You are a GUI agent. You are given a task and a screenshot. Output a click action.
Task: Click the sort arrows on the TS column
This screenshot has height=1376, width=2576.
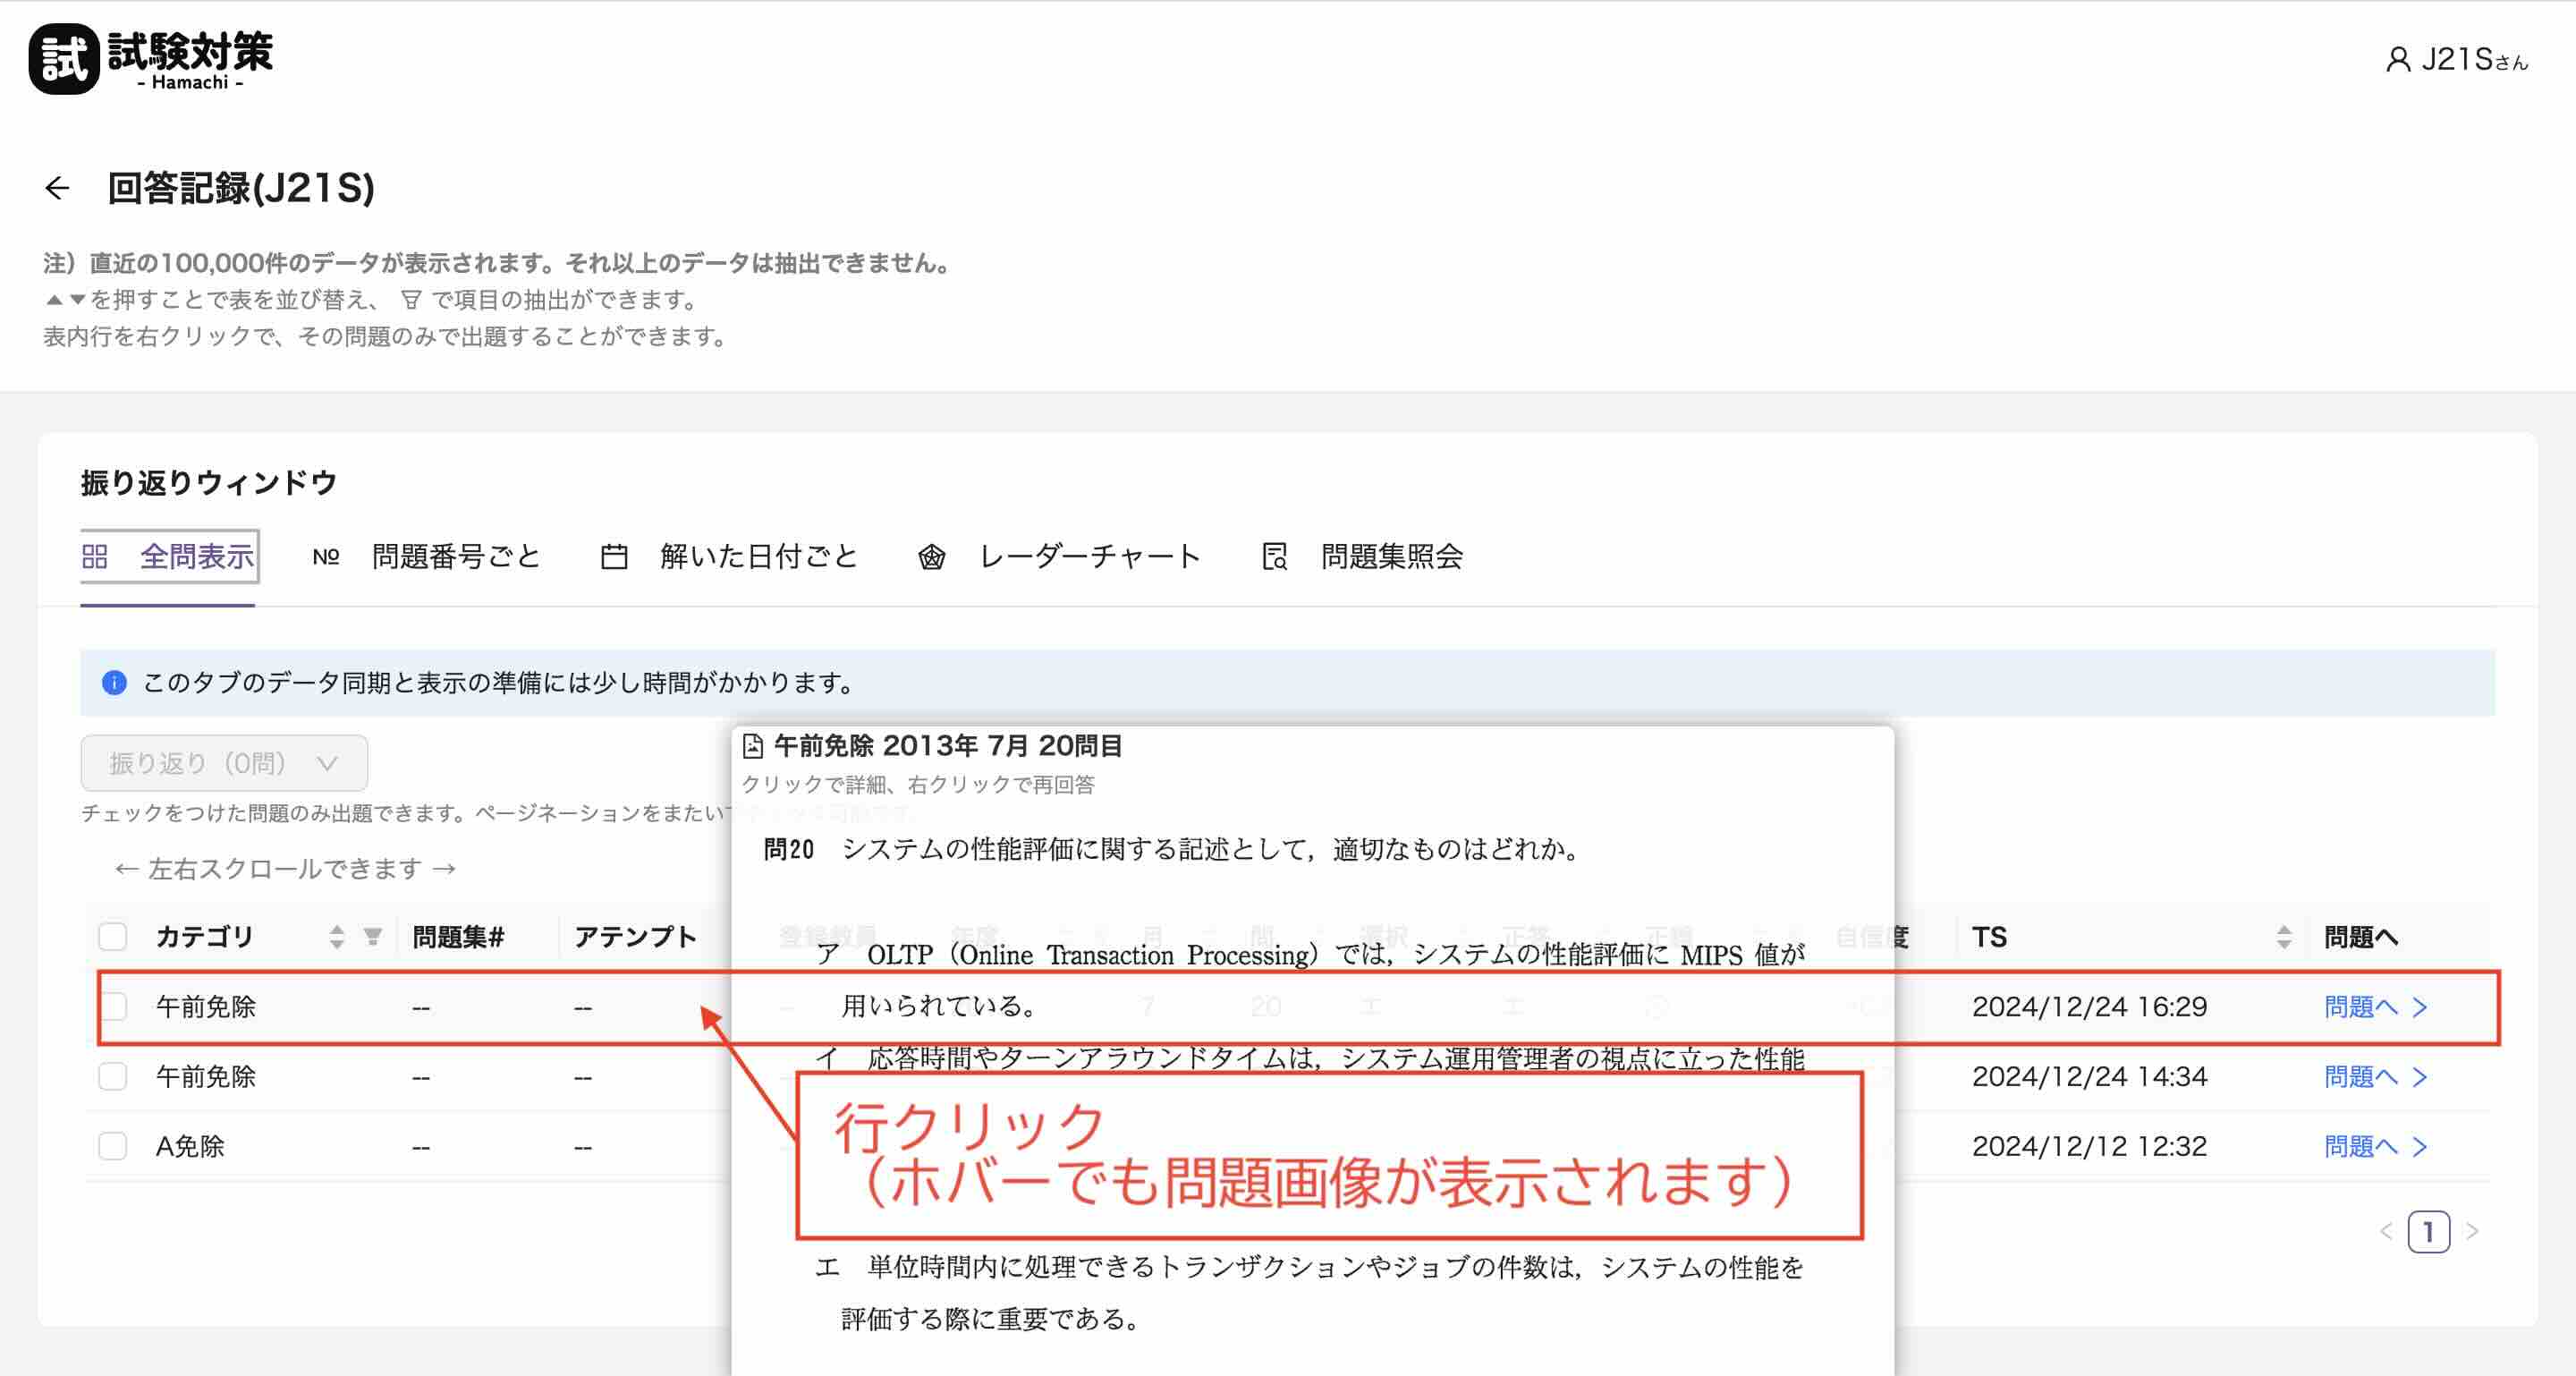coord(2285,937)
